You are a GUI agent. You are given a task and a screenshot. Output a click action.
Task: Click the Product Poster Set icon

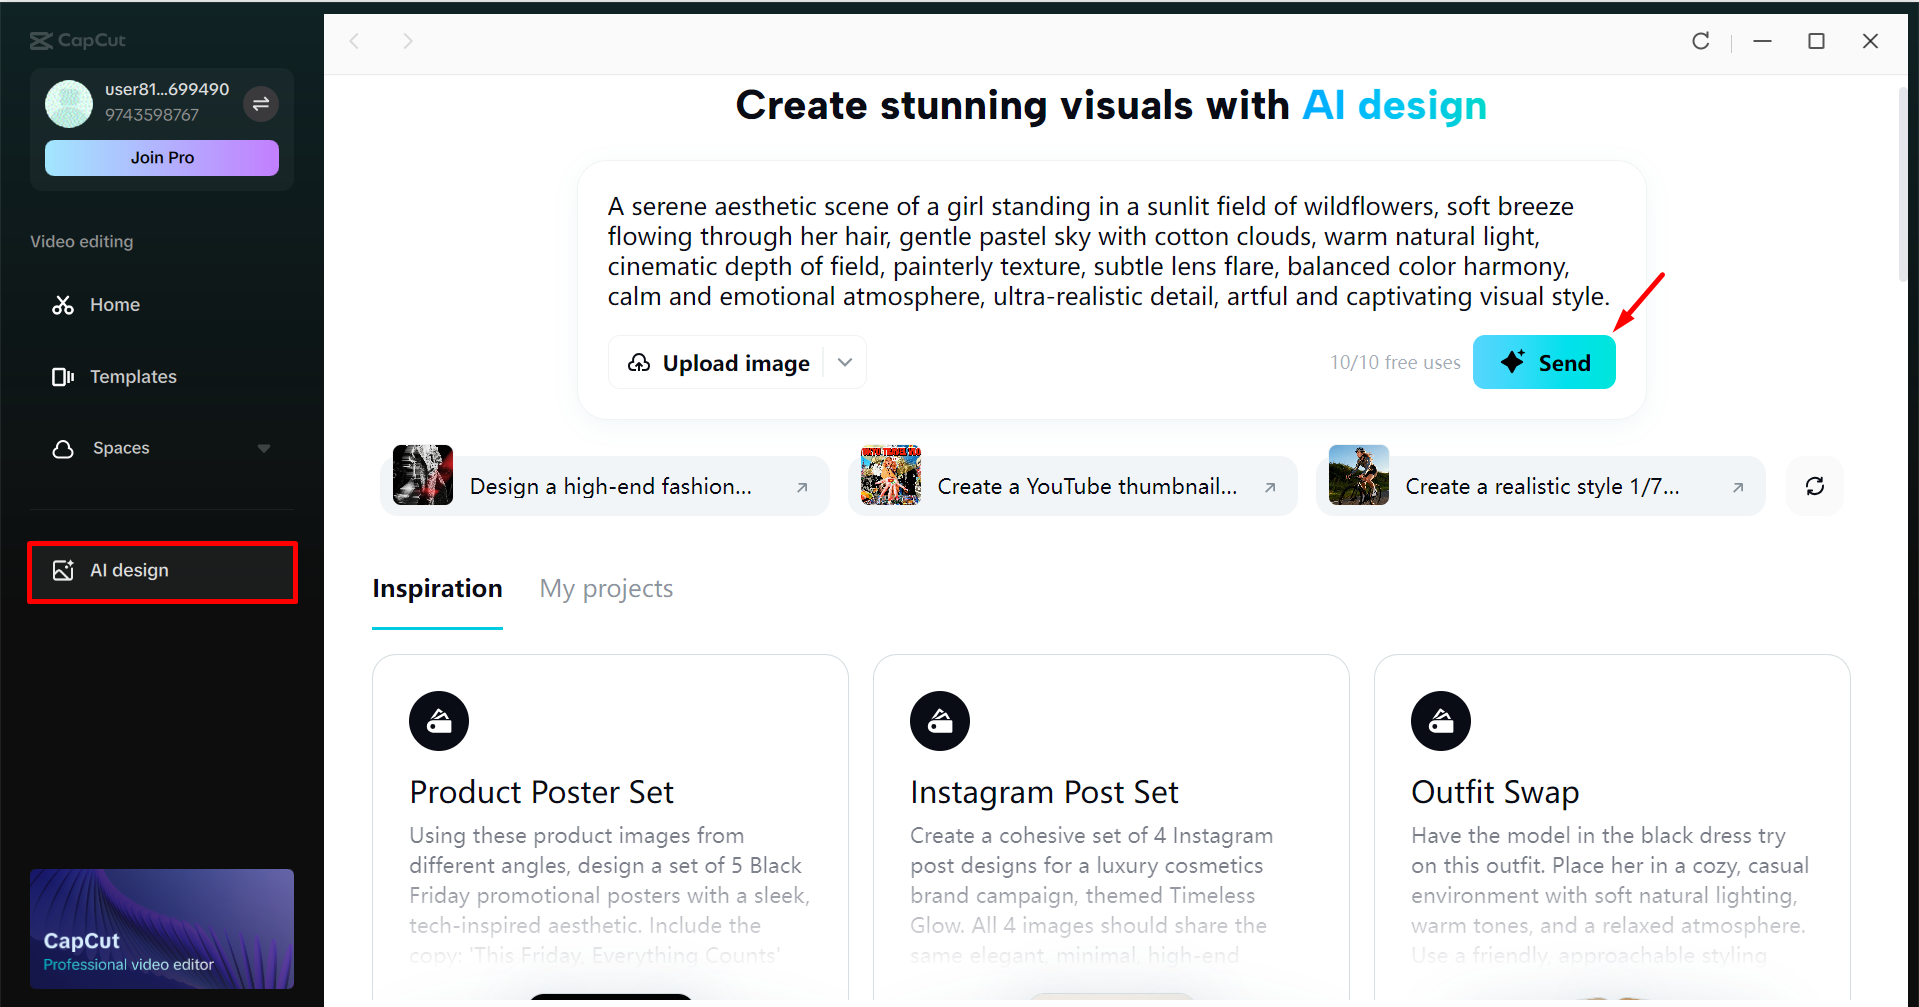point(439,721)
